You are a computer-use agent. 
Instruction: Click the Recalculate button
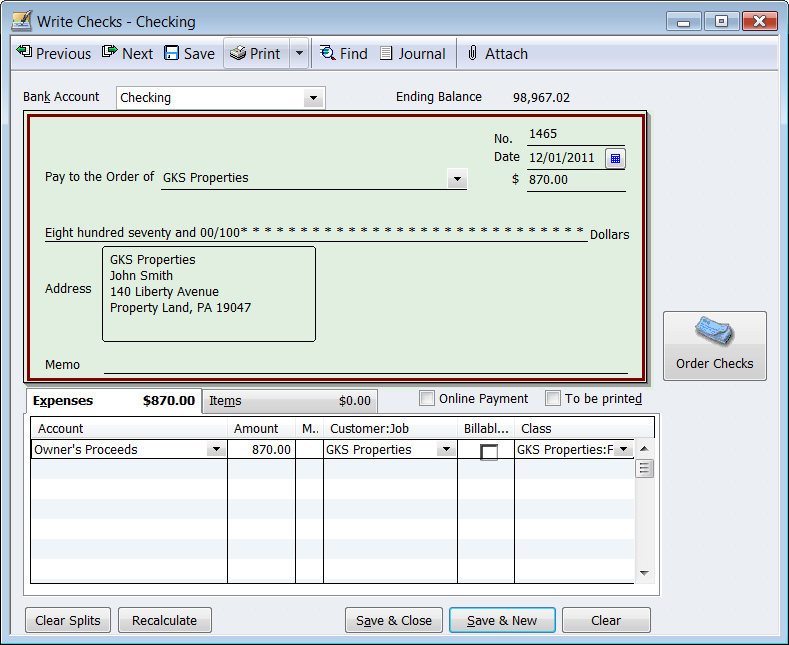coord(165,620)
